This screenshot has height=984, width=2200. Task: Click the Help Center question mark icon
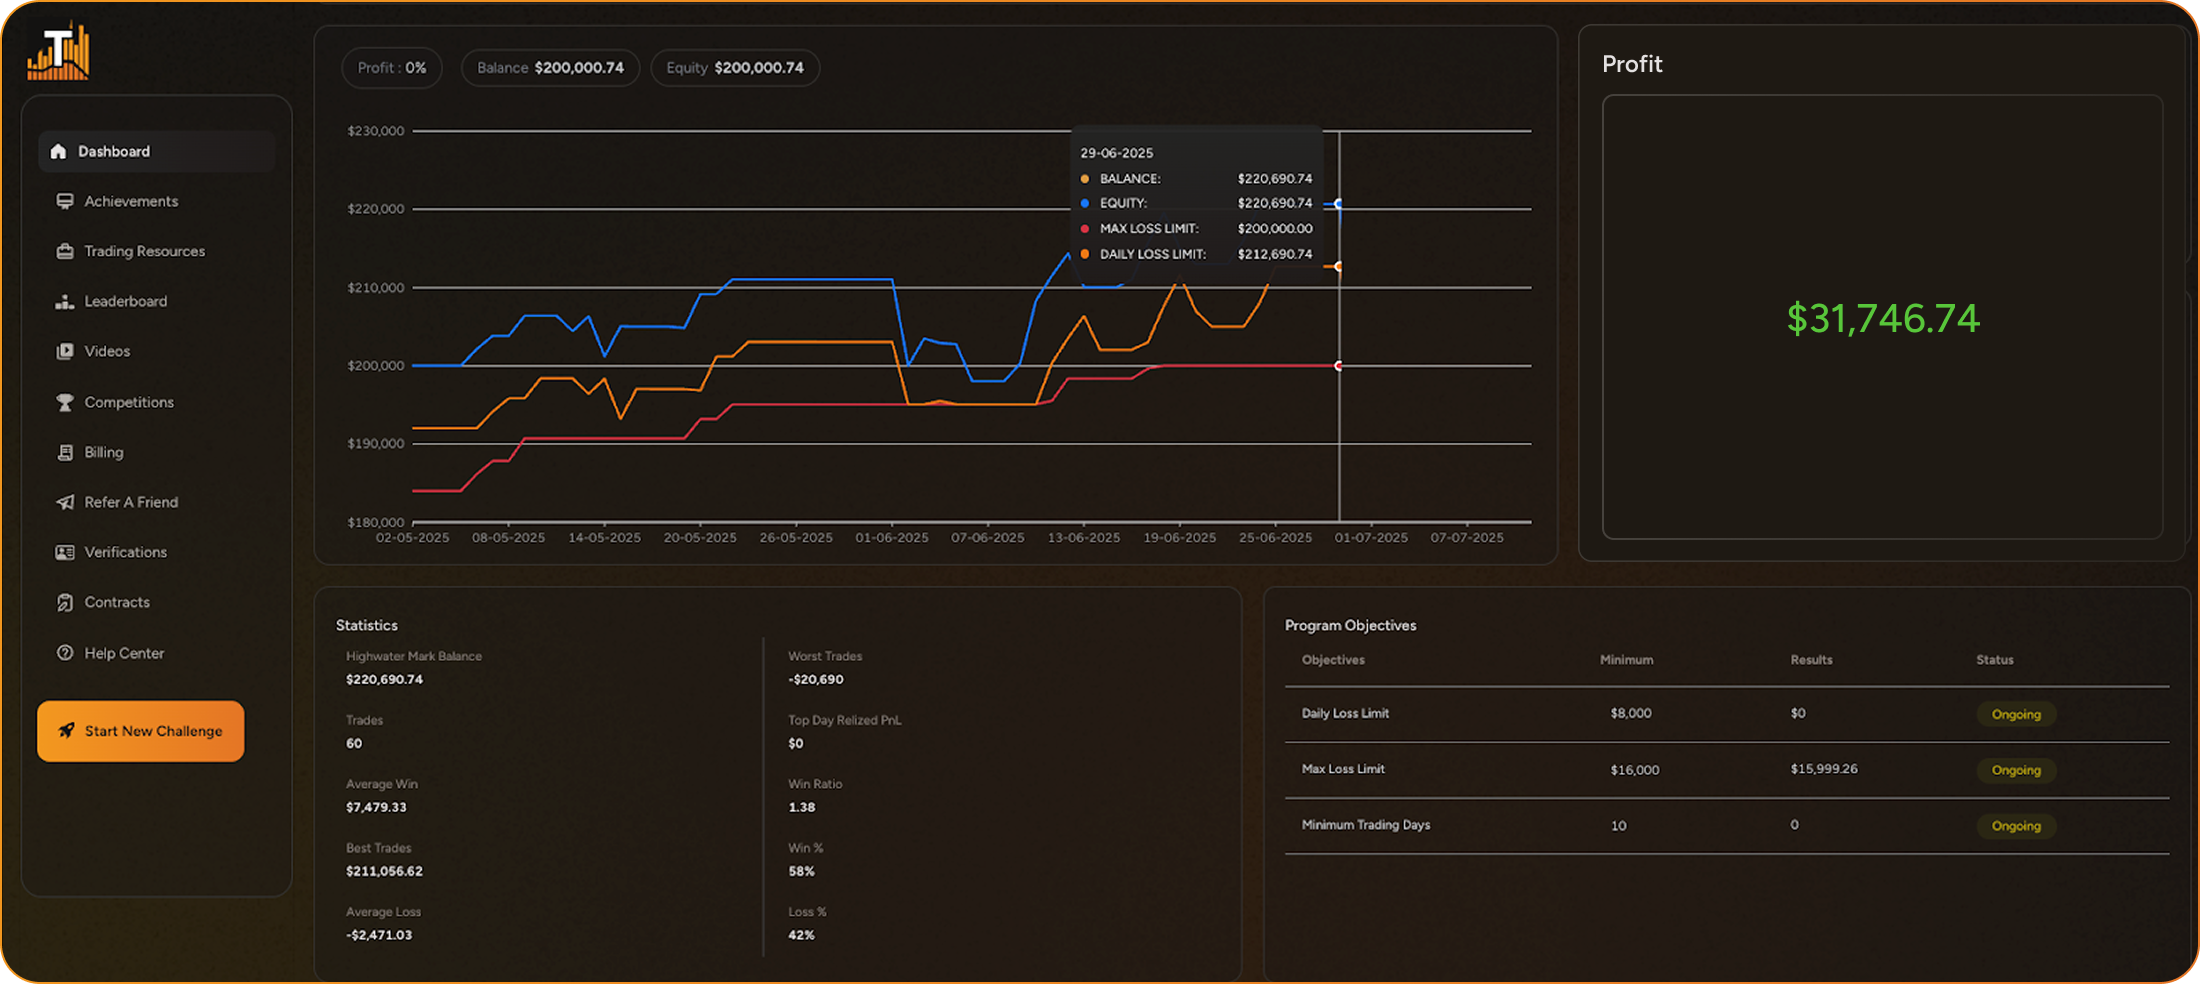tap(65, 653)
